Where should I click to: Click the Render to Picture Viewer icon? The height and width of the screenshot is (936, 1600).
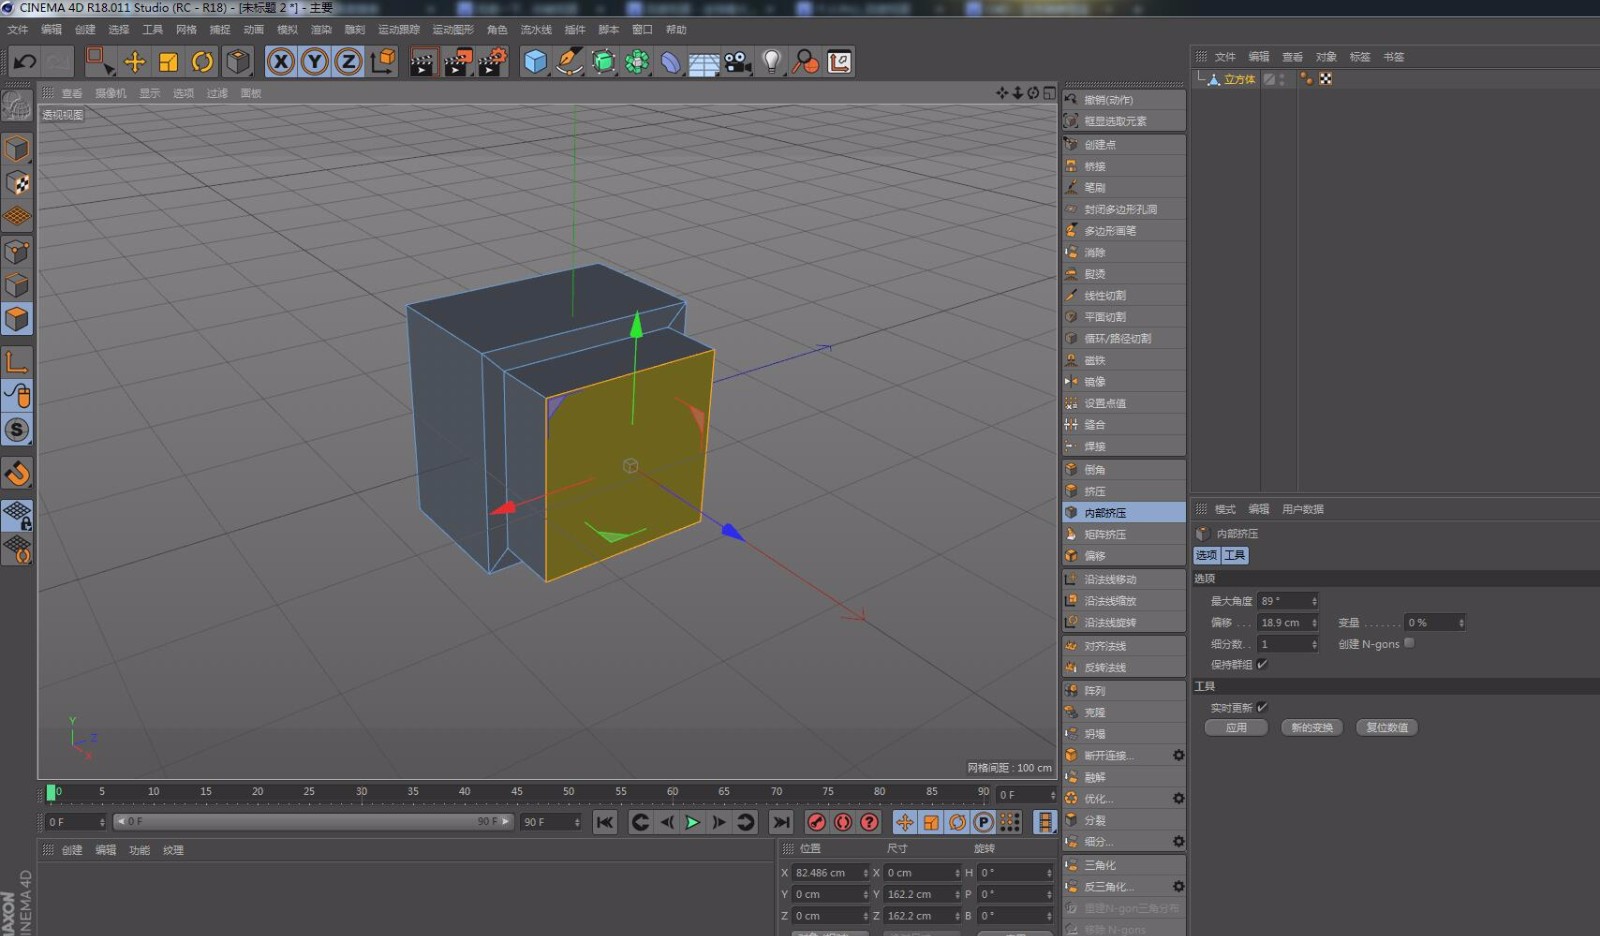(459, 62)
